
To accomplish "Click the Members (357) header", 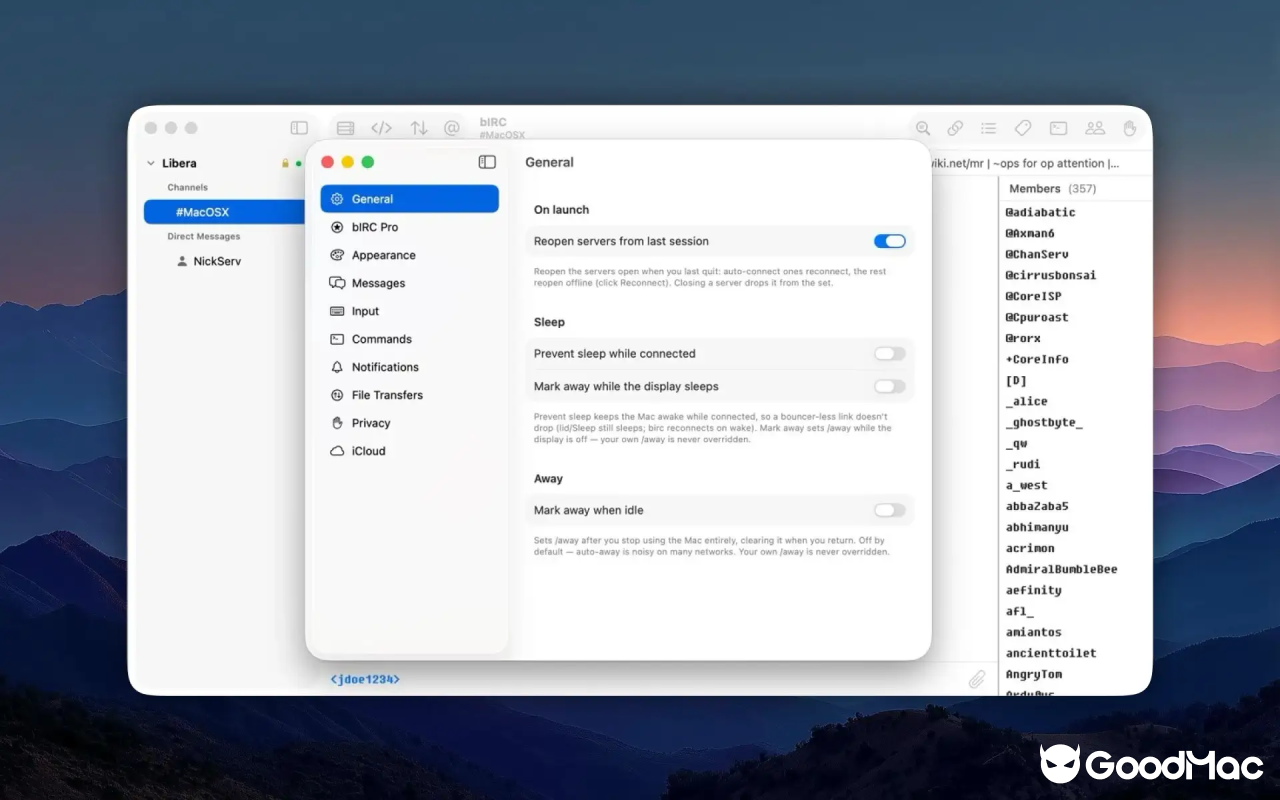I will tap(1053, 188).
